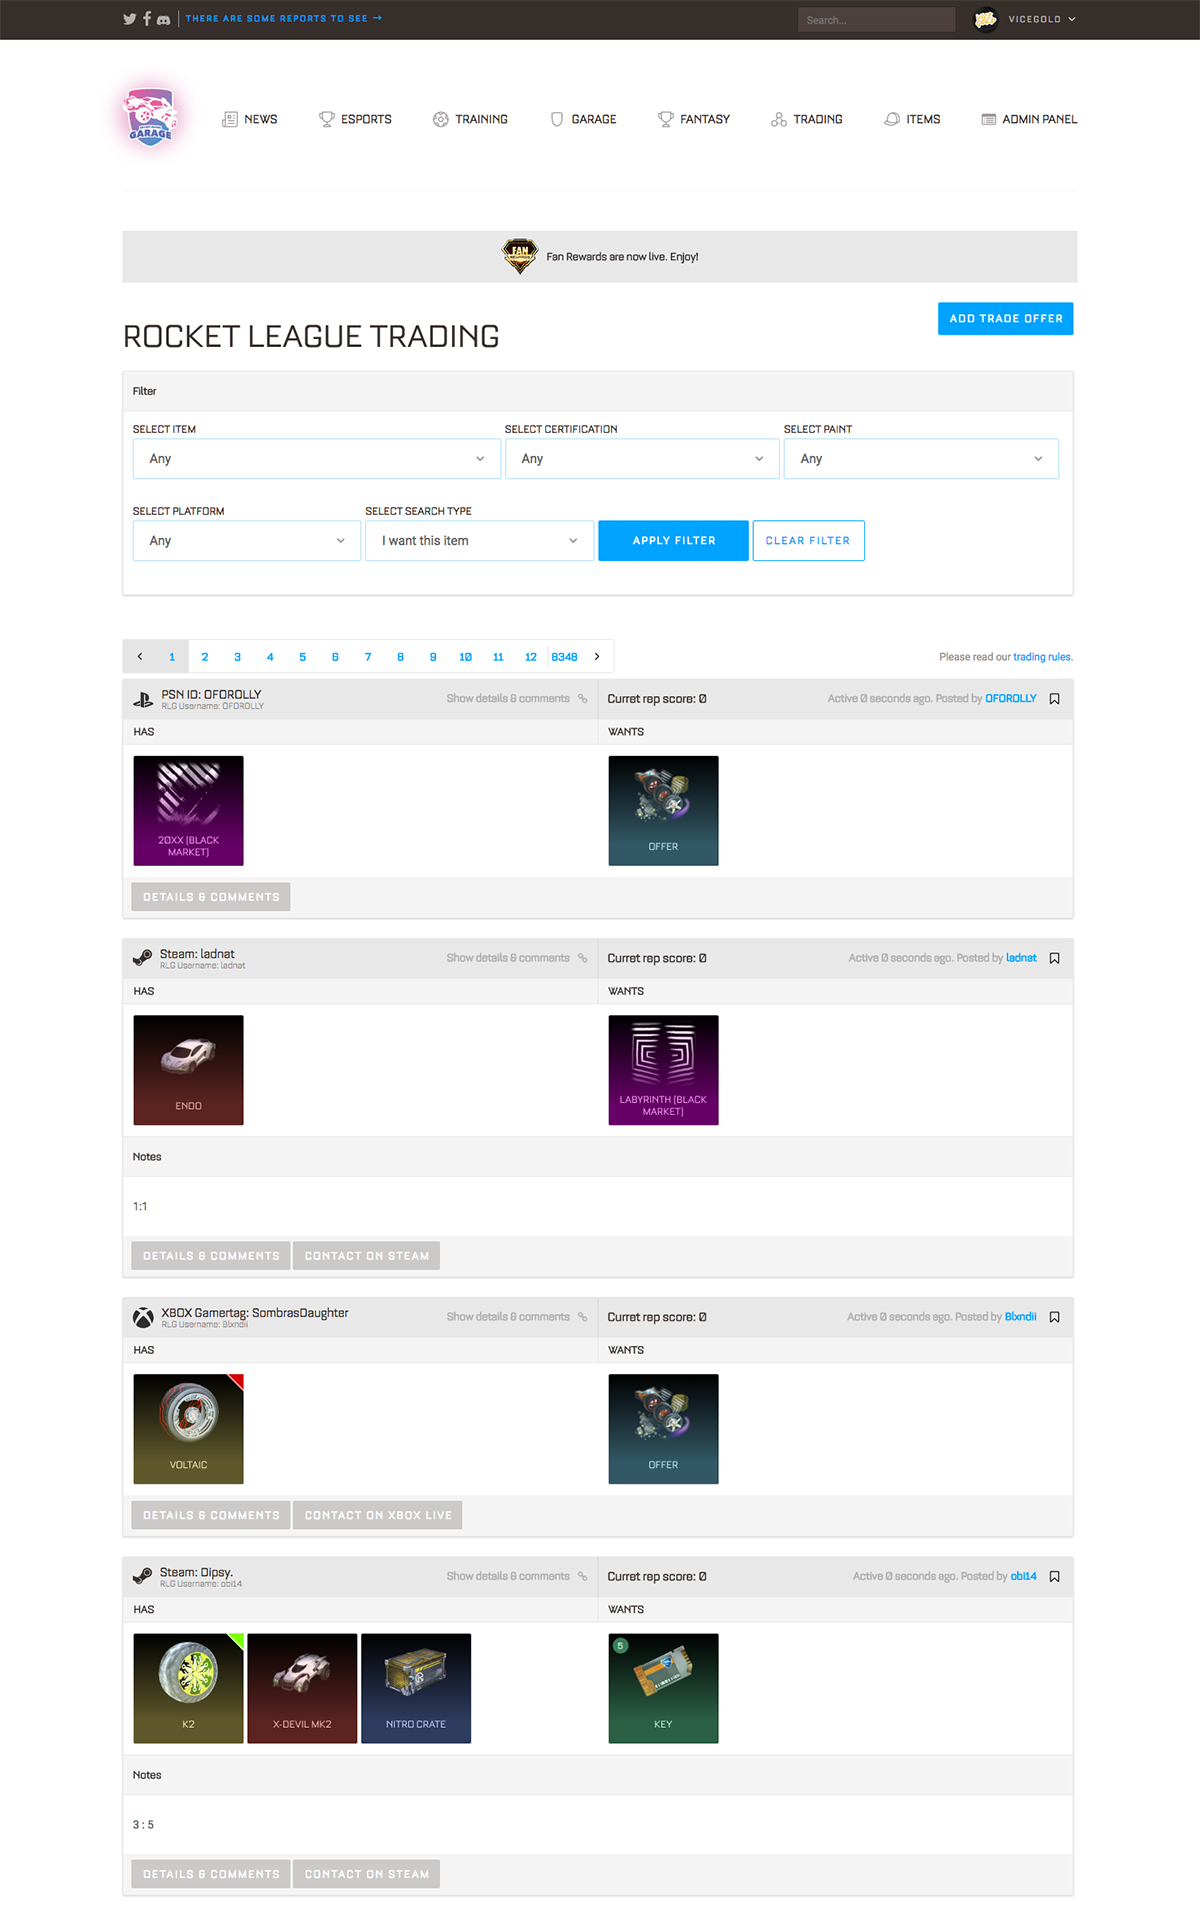This screenshot has height=1905, width=1200.
Task: Open the Select Certification dropdown
Action: coord(642,459)
